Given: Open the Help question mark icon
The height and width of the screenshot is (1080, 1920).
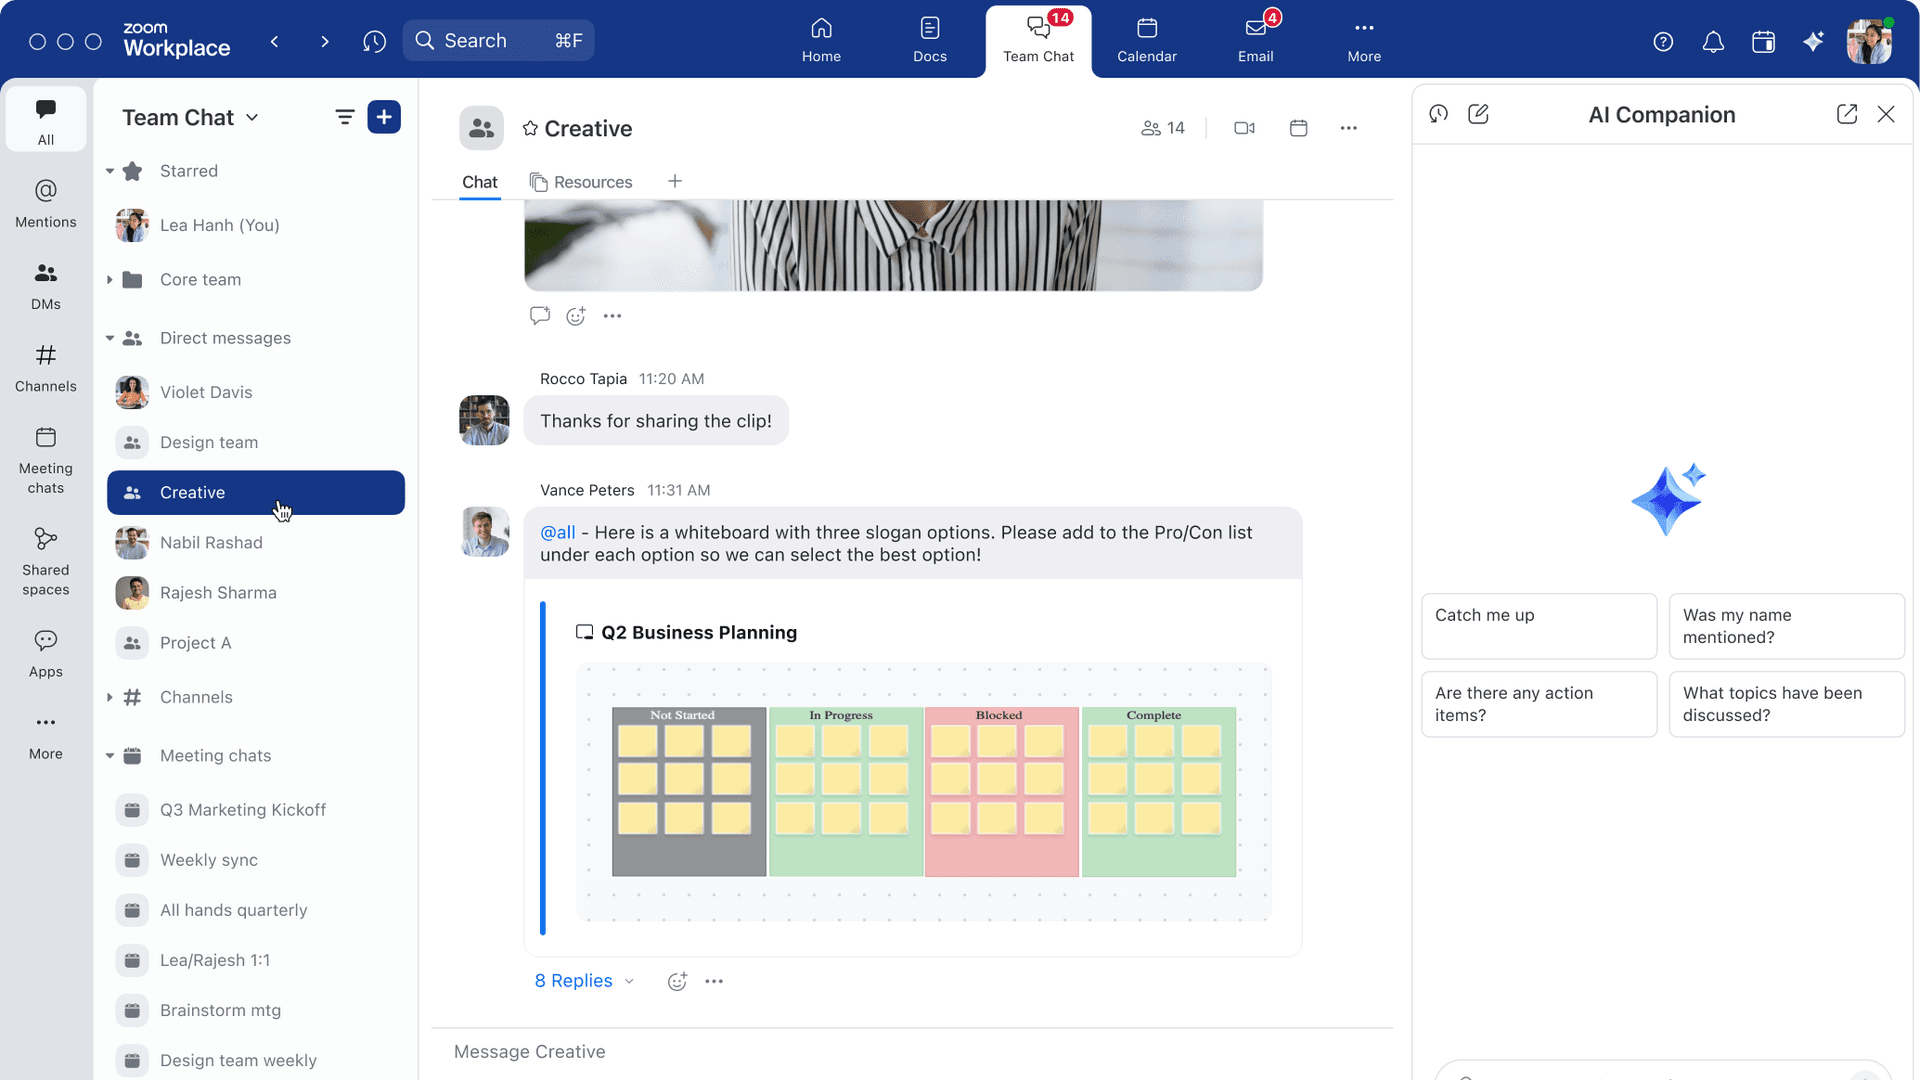Looking at the screenshot, I should 1663,41.
